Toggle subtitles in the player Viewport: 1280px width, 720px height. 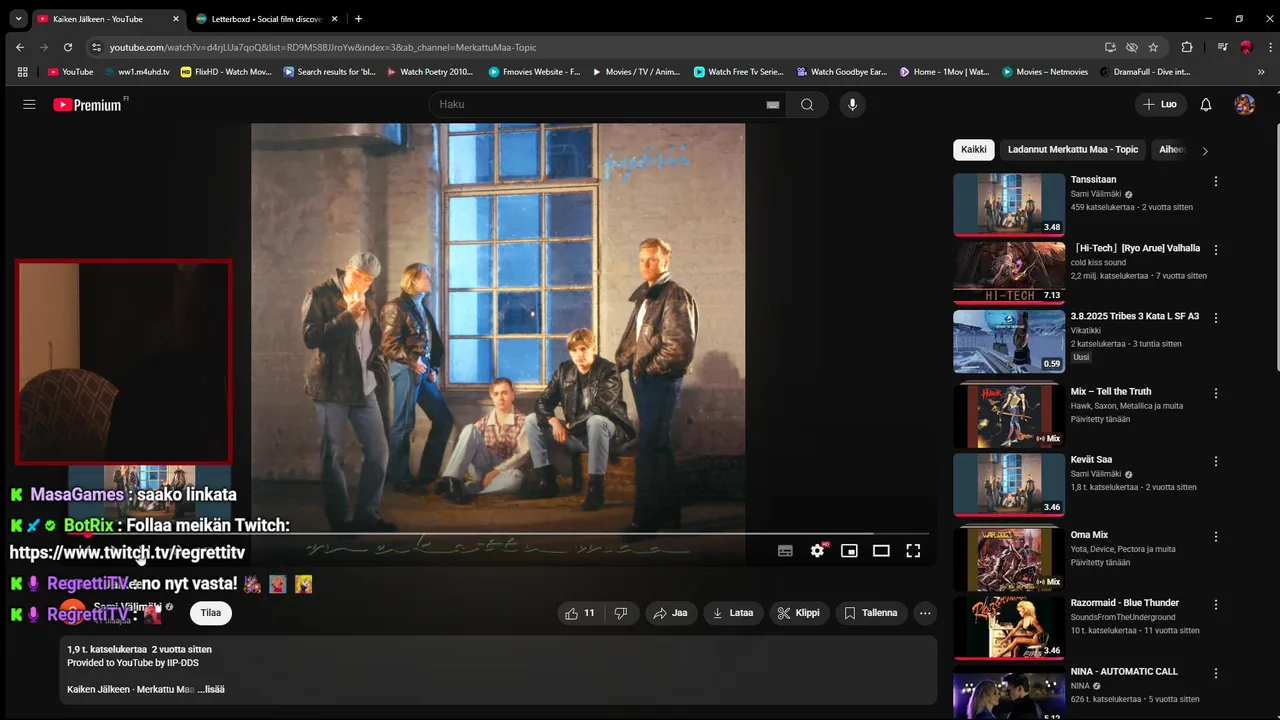tap(785, 551)
